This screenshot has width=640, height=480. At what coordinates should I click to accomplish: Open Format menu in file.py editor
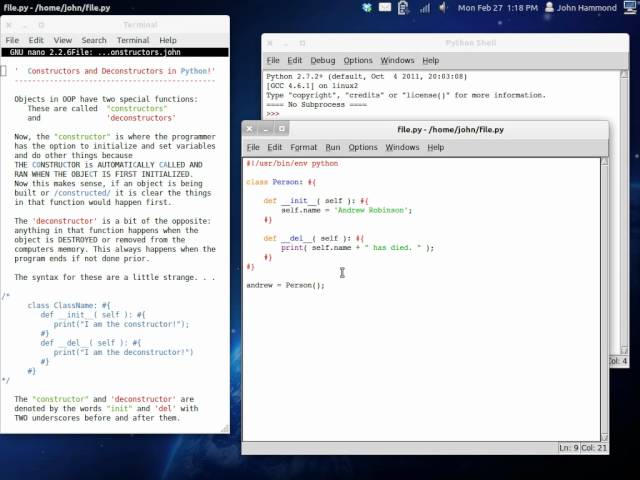pyautogui.click(x=303, y=147)
